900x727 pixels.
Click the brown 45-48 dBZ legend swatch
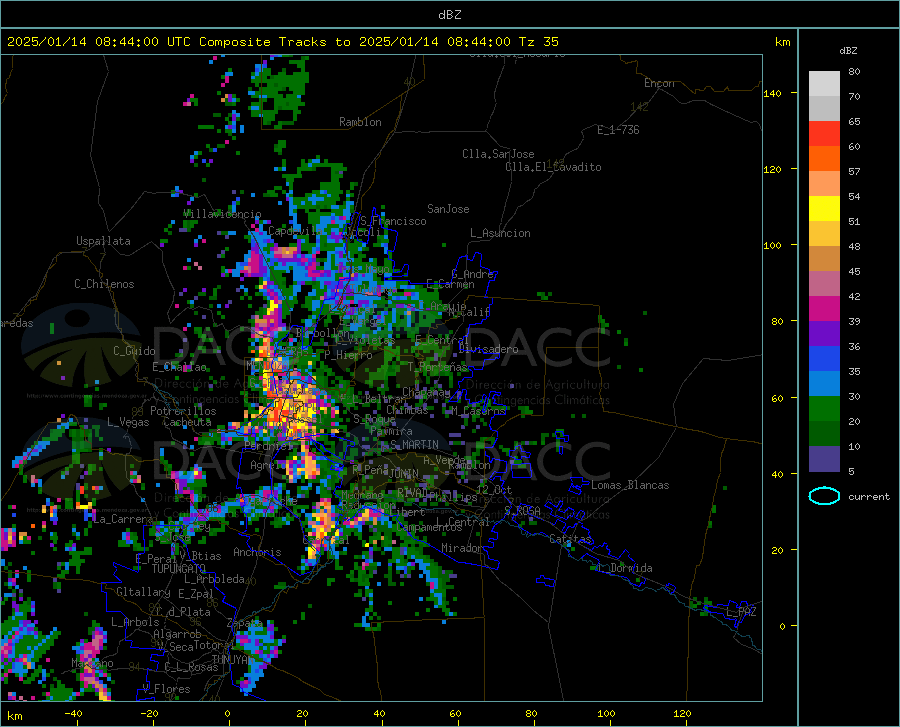[x=824, y=259]
